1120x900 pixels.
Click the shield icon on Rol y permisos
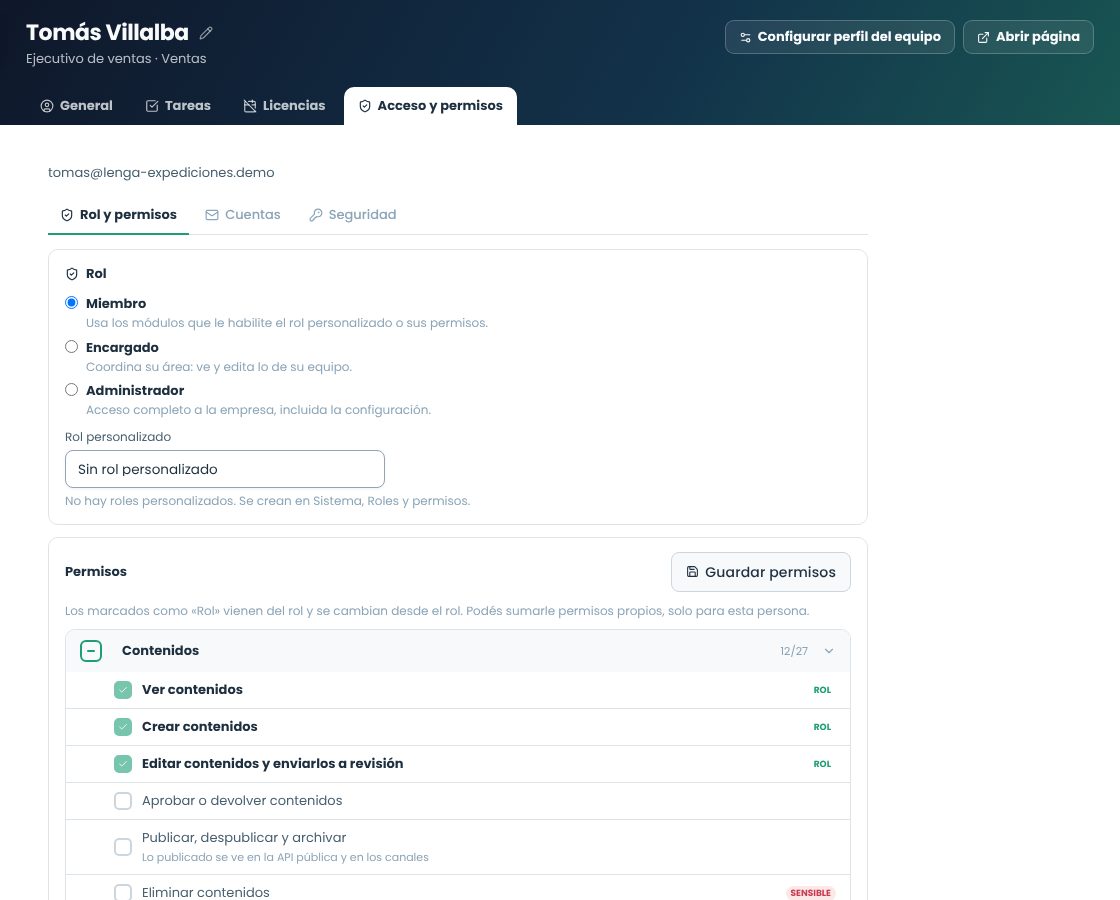pos(67,215)
